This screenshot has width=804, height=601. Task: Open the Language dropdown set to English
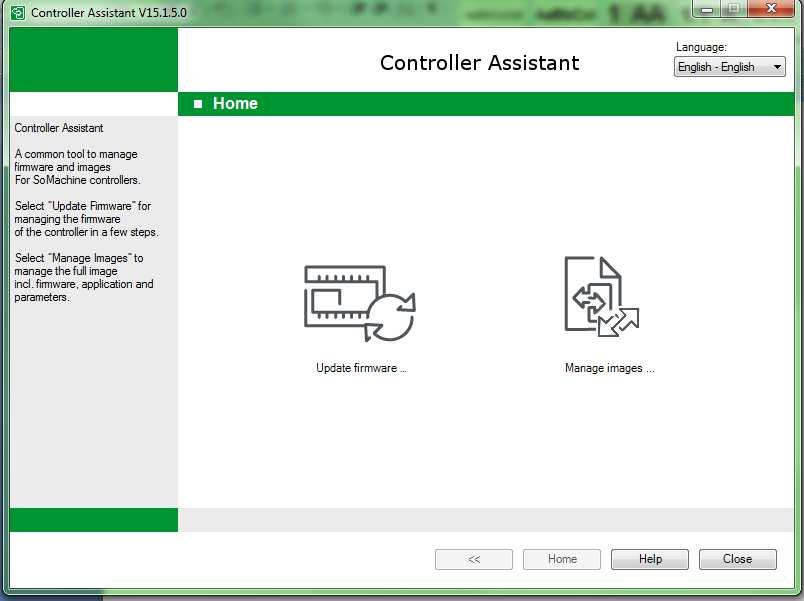pos(729,67)
